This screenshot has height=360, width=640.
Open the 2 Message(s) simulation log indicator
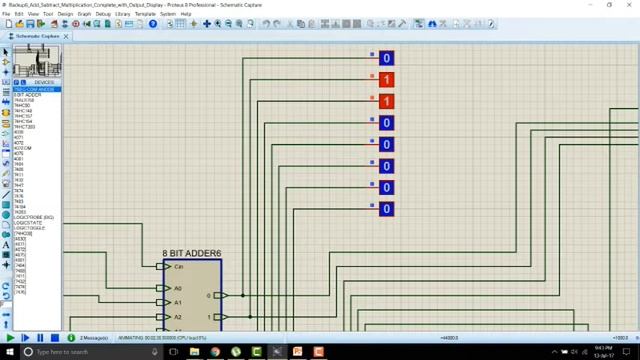coord(89,338)
